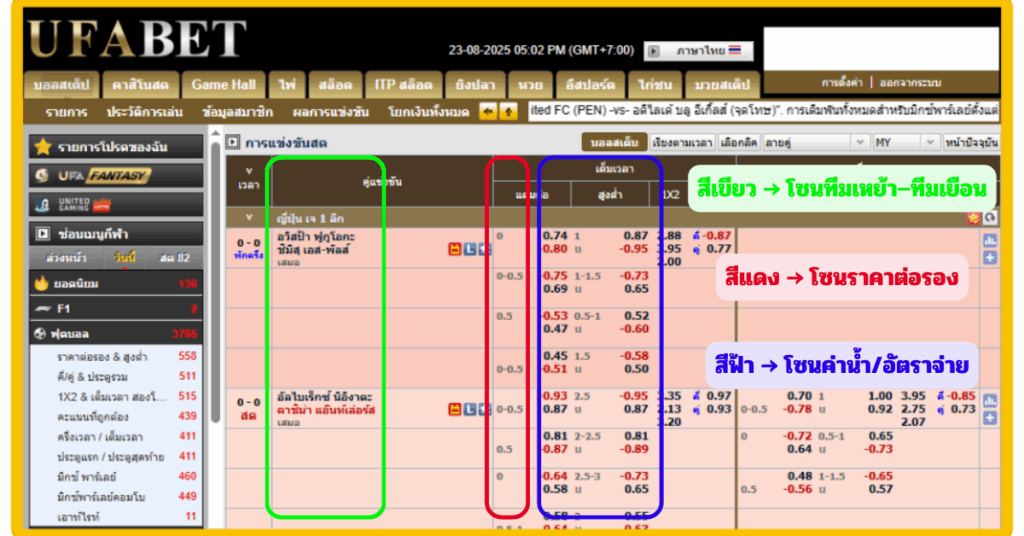Viewport: 1024px width, 536px height.
Task: Open ข้อมูลสมาชิก menu item
Action: 238,112
